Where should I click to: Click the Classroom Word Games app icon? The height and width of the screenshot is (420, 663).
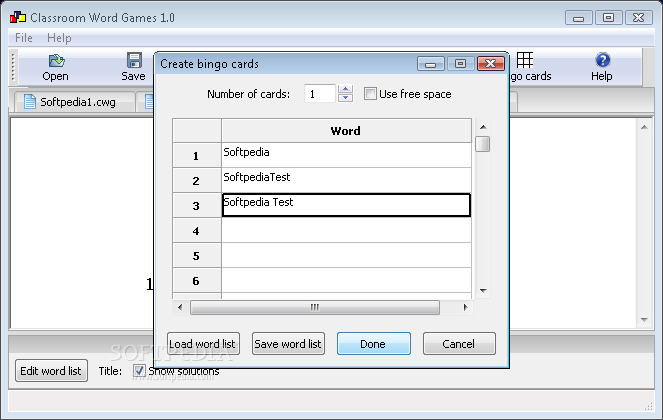click(x=18, y=17)
